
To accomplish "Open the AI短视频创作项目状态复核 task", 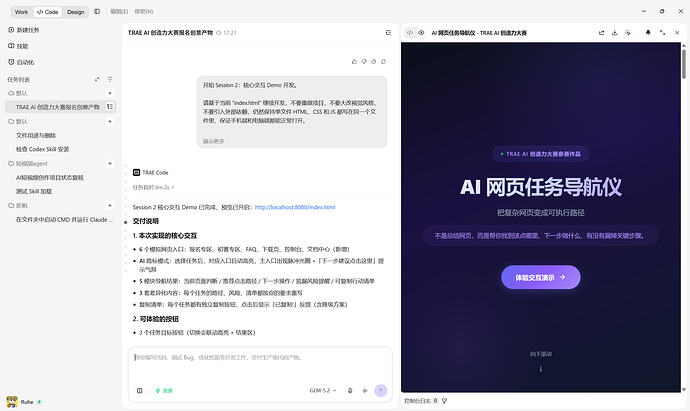I will tap(50, 178).
